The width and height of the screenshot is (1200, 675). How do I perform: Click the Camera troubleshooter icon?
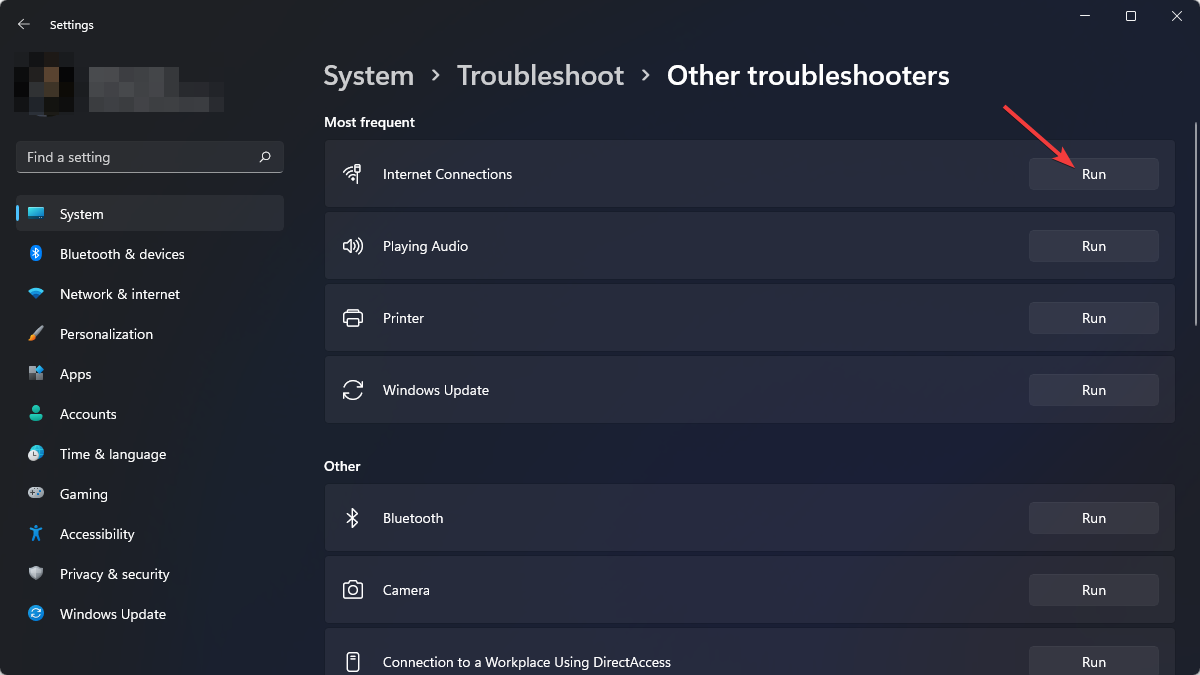pos(353,589)
